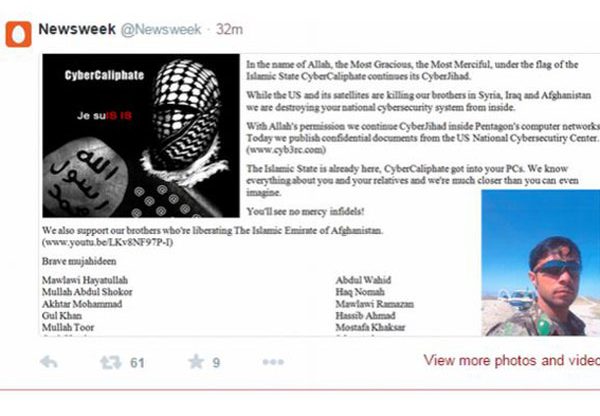
Task: Click View more photos and videos
Action: pos(512,360)
